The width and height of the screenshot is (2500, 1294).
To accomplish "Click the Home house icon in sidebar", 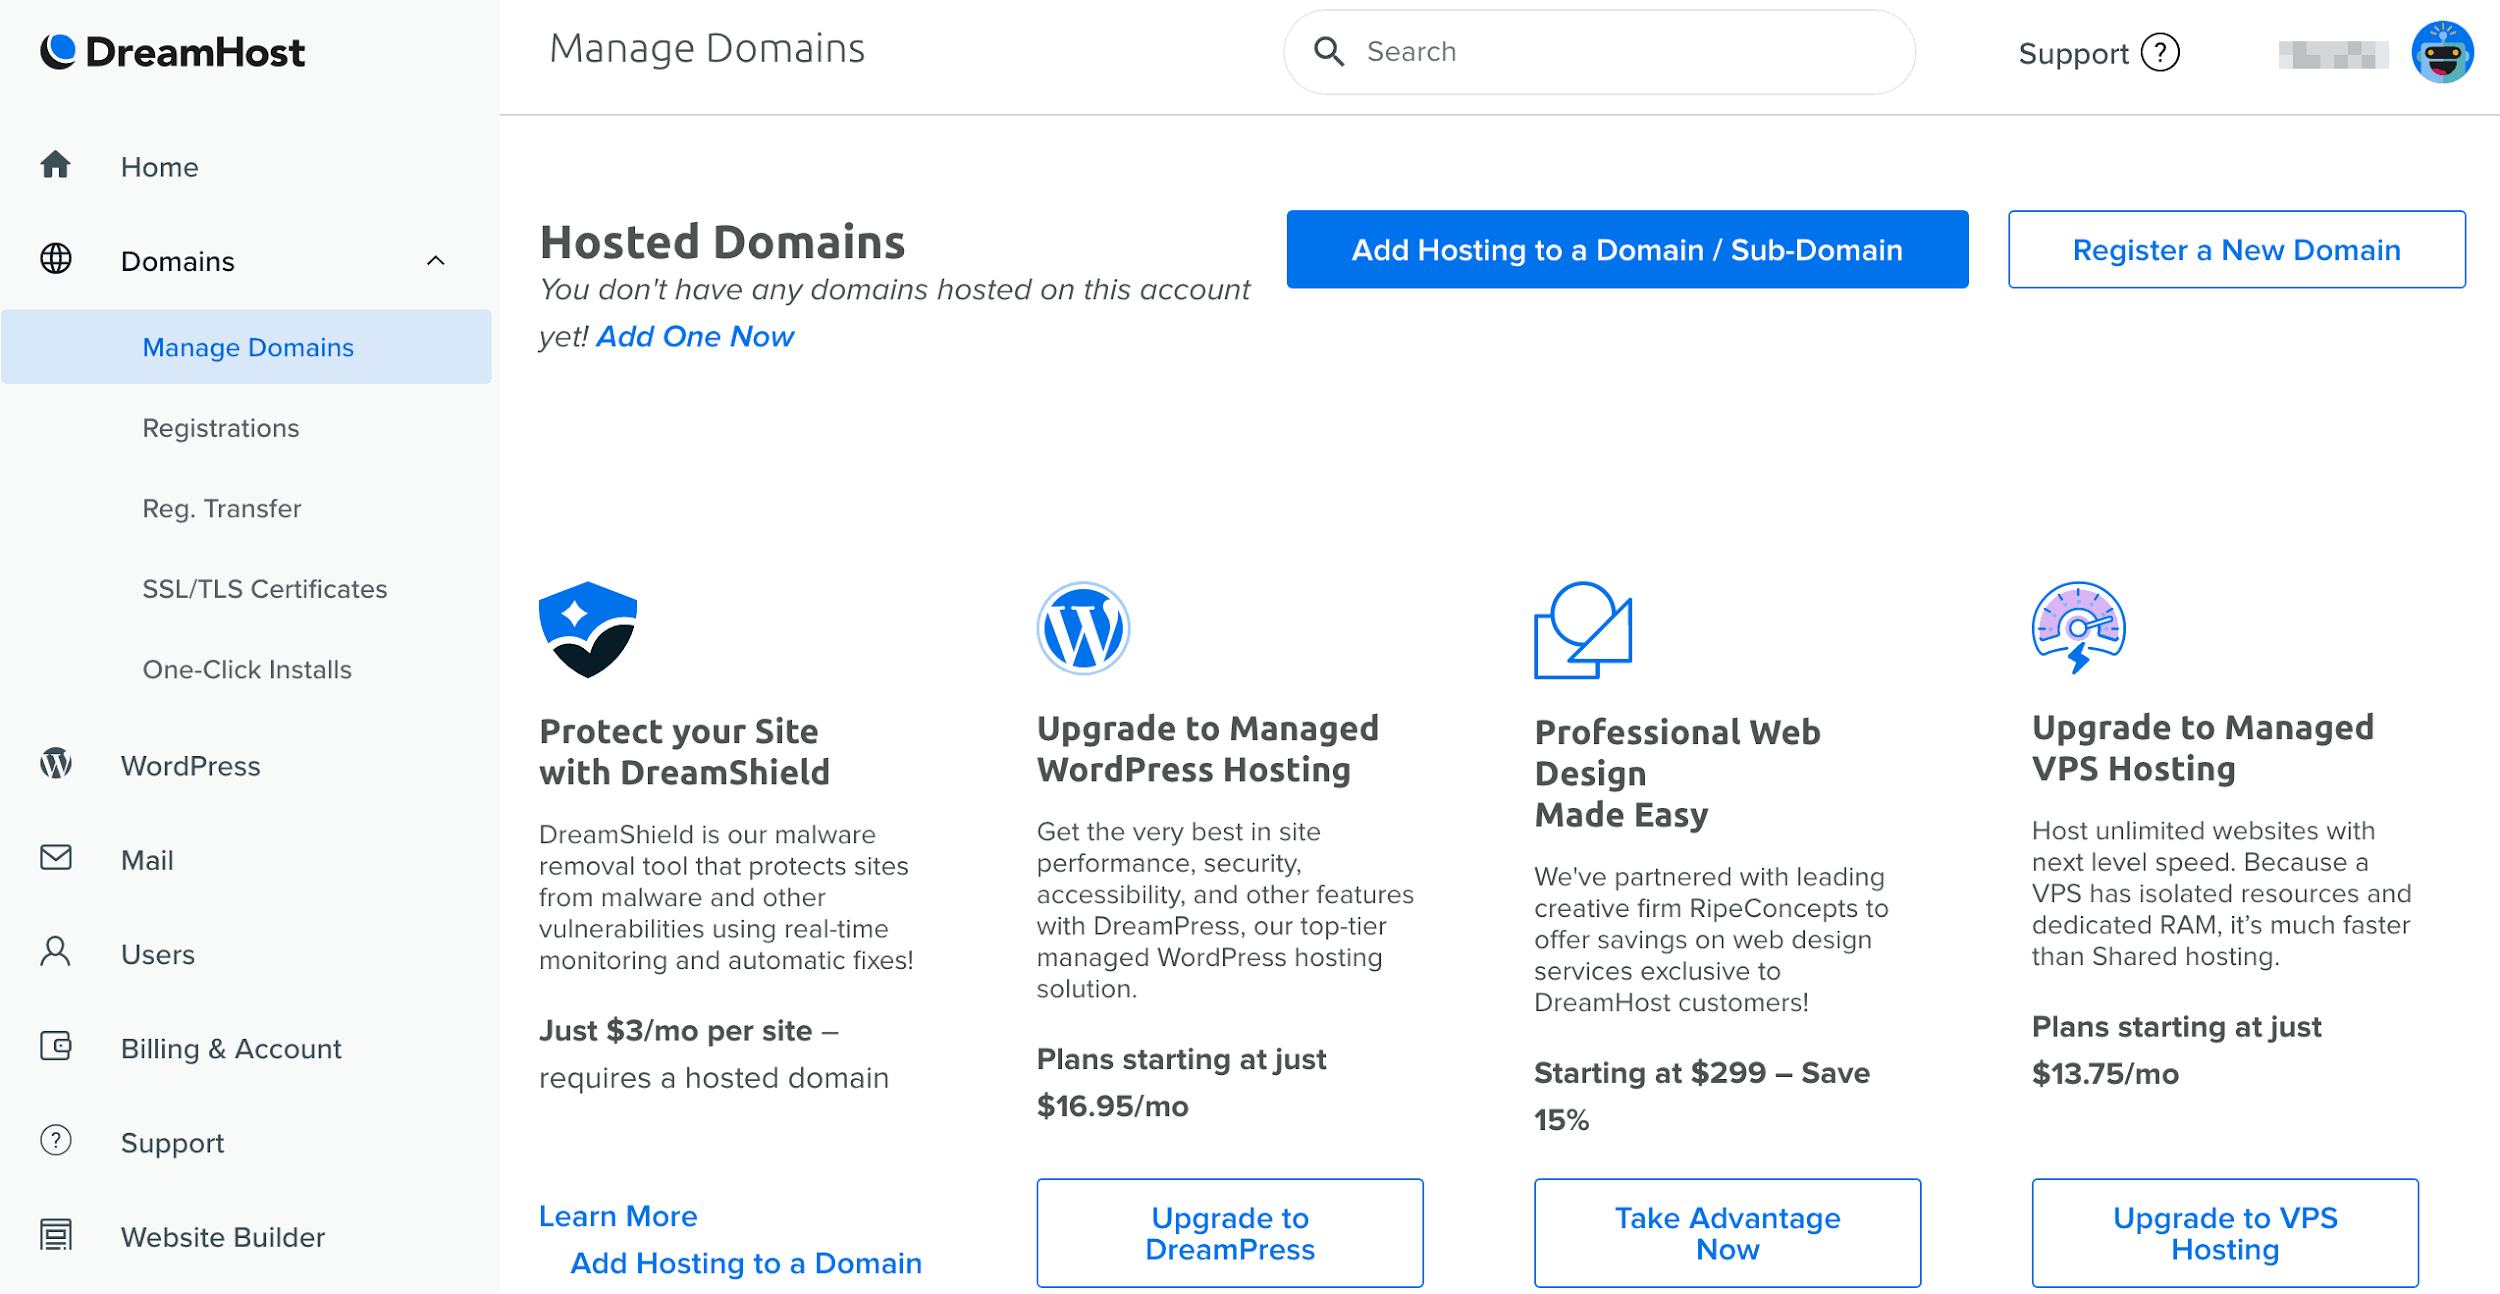I will [56, 165].
